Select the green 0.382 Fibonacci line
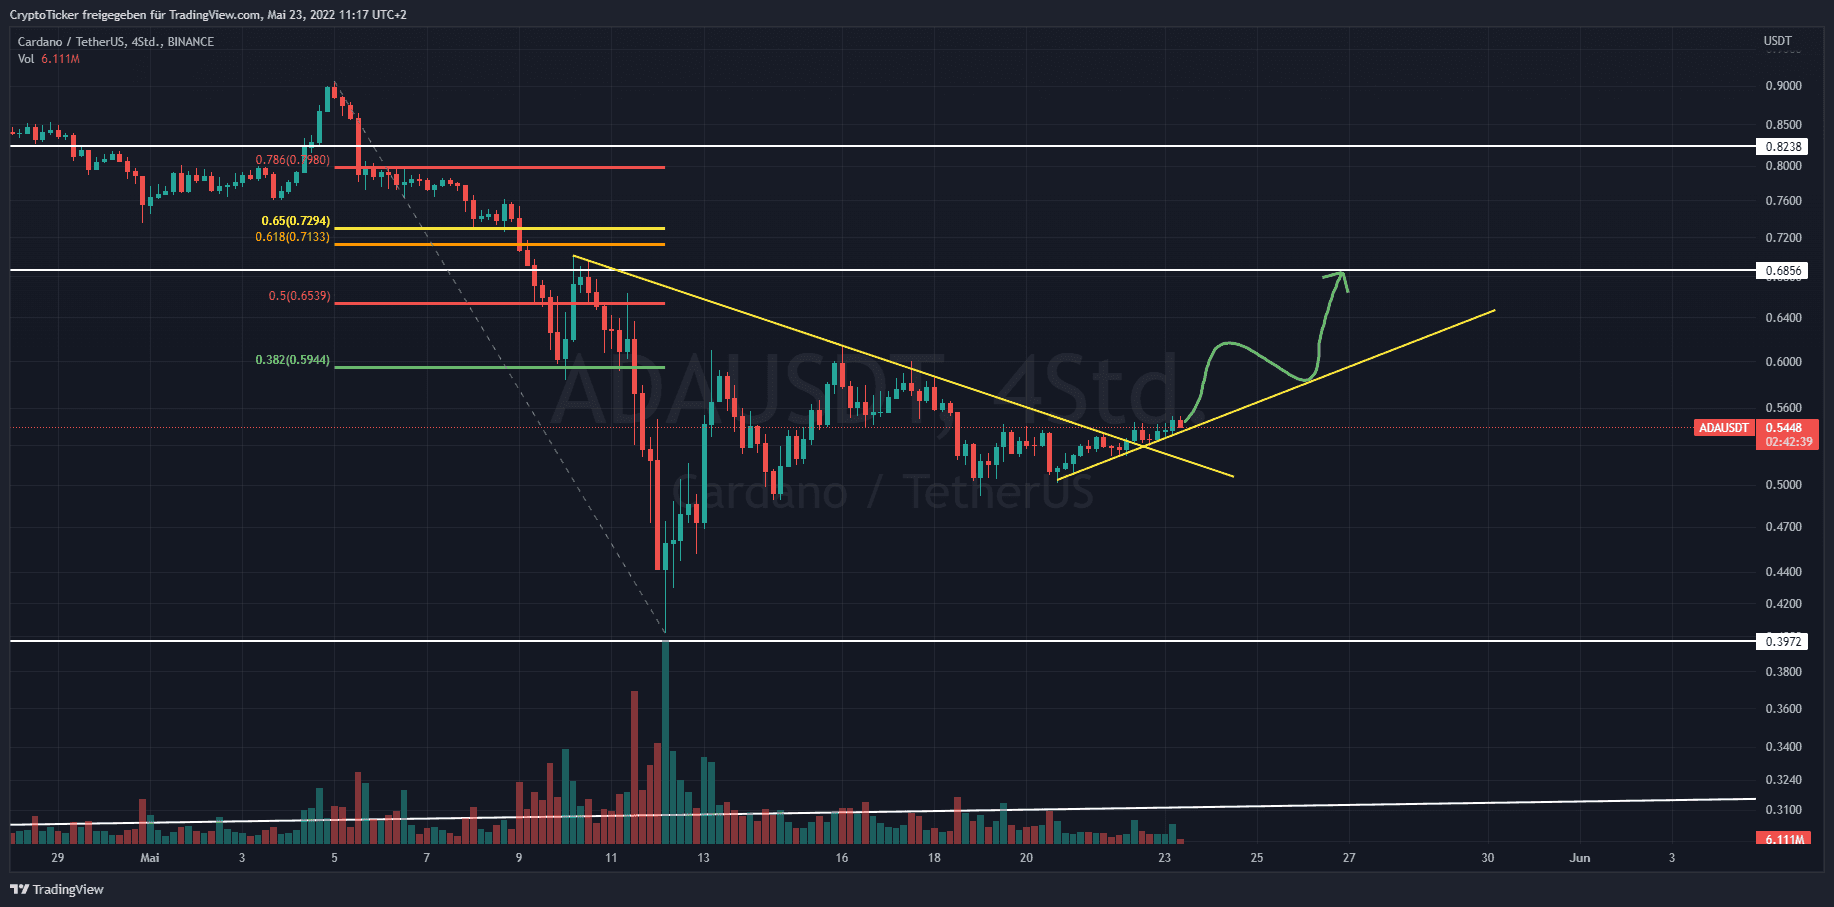The image size is (1834, 907). pyautogui.click(x=499, y=367)
